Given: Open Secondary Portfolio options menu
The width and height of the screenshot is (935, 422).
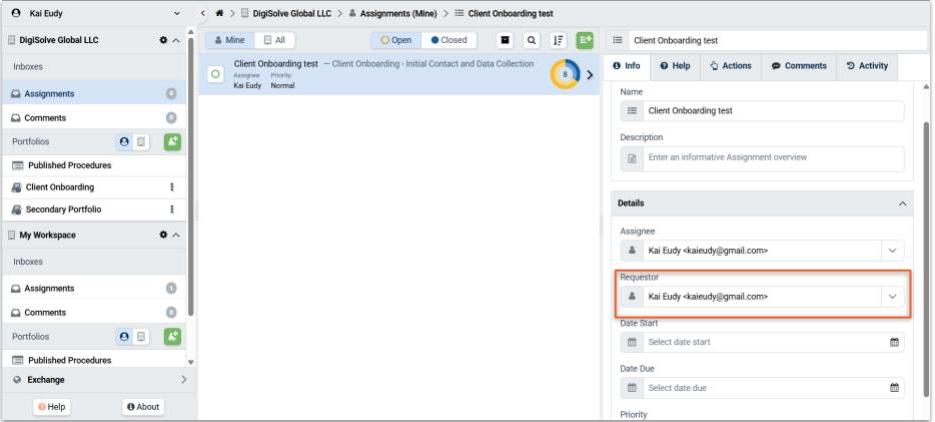Looking at the screenshot, I should point(172,209).
